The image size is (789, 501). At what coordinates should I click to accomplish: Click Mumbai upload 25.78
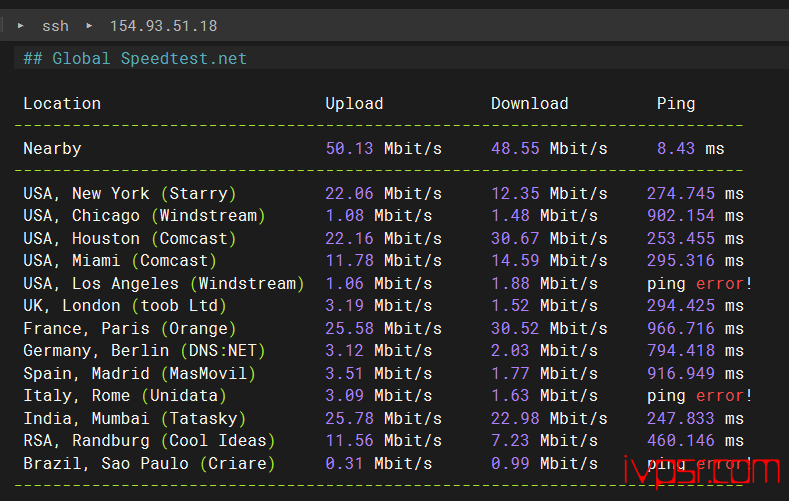click(349, 419)
